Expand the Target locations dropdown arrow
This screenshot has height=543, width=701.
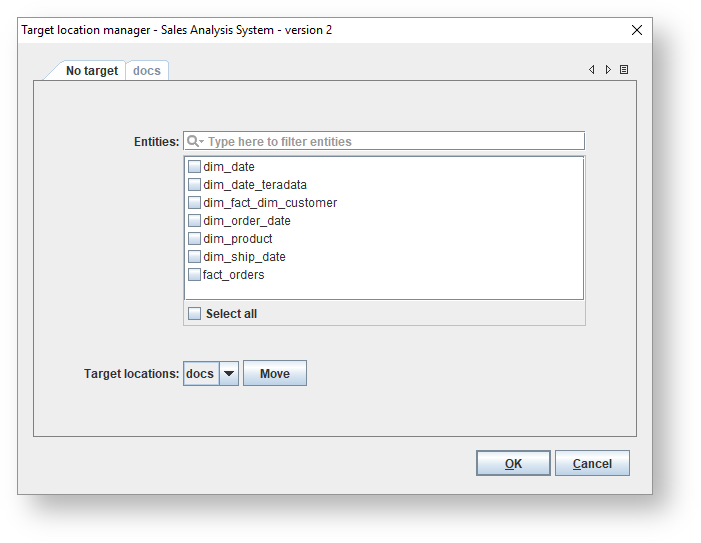(x=229, y=374)
